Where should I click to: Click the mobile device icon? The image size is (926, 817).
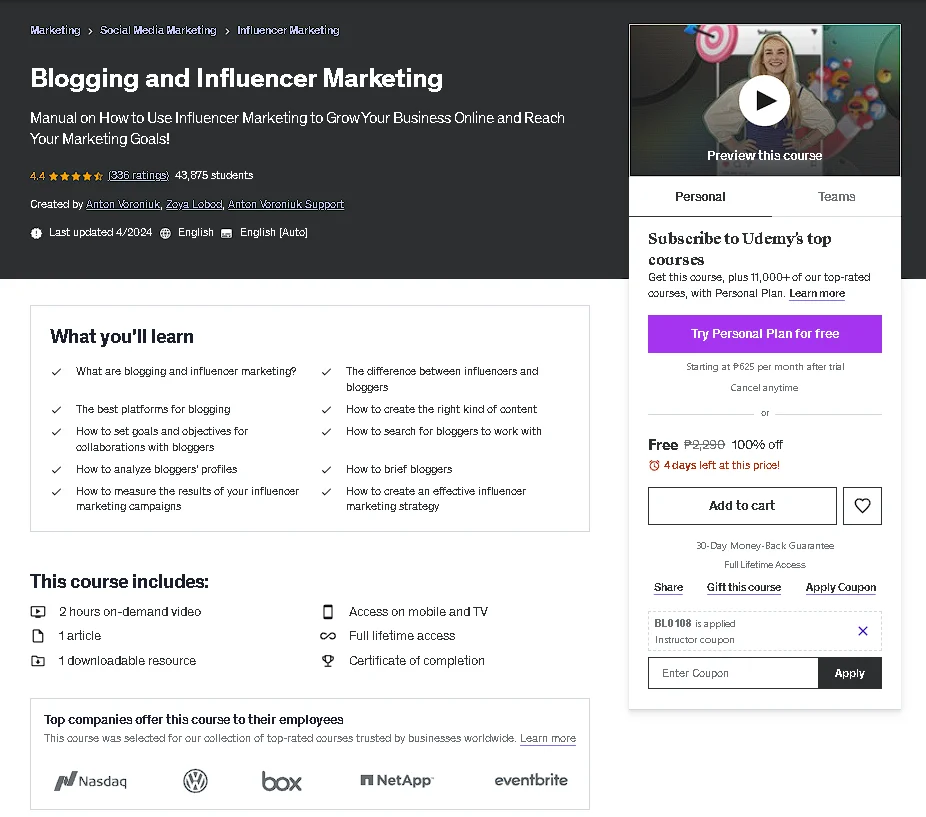(328, 612)
